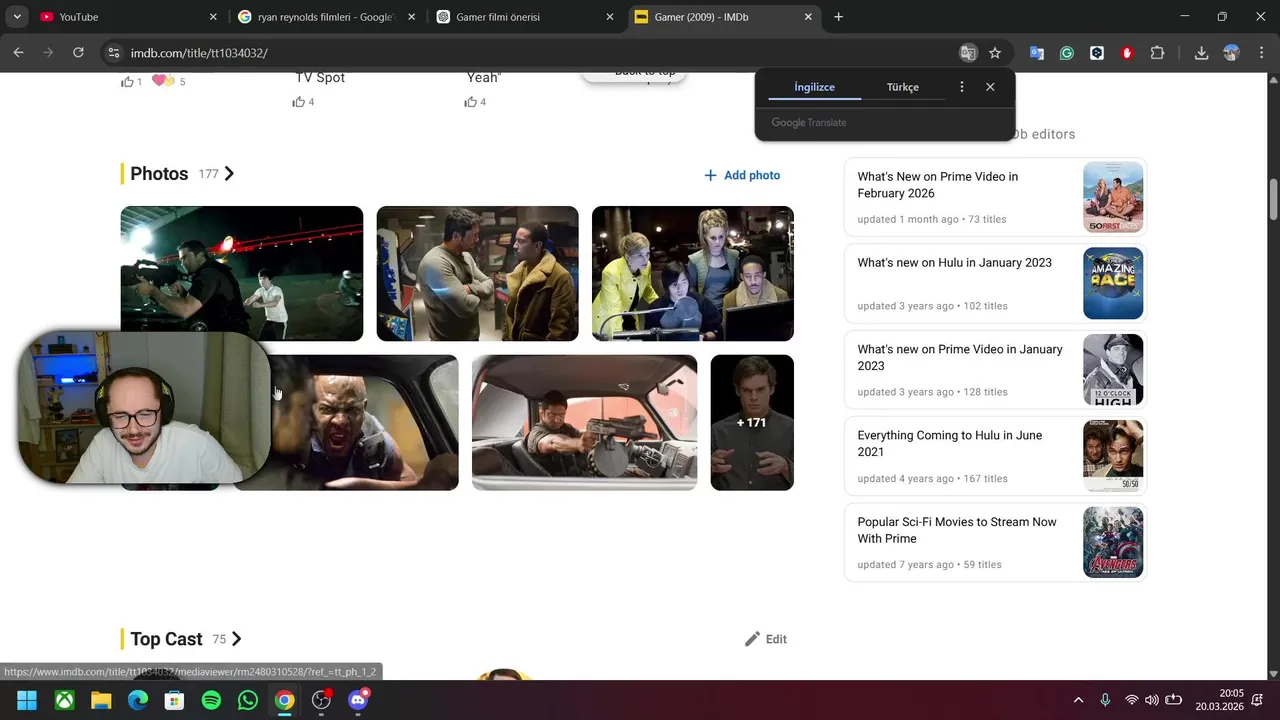This screenshot has height=720, width=1280.
Task: Open Chrome three-dot menu
Action: (x=1261, y=53)
